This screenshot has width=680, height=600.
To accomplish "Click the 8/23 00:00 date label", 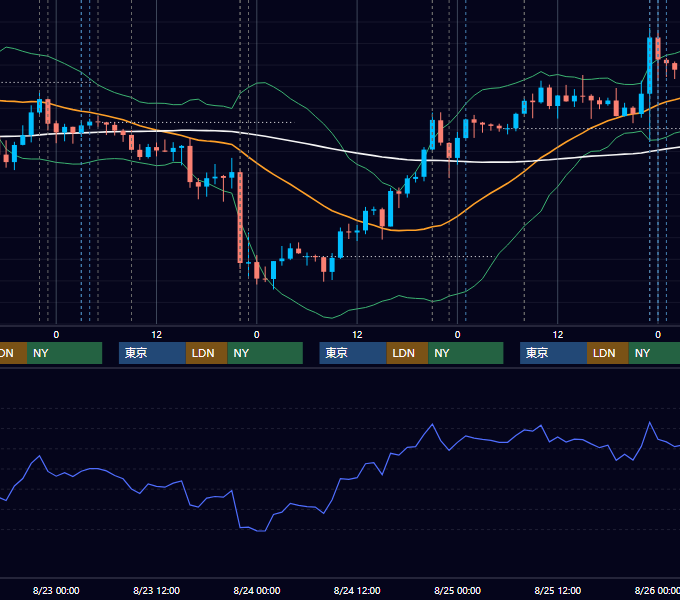I will click(56, 590).
